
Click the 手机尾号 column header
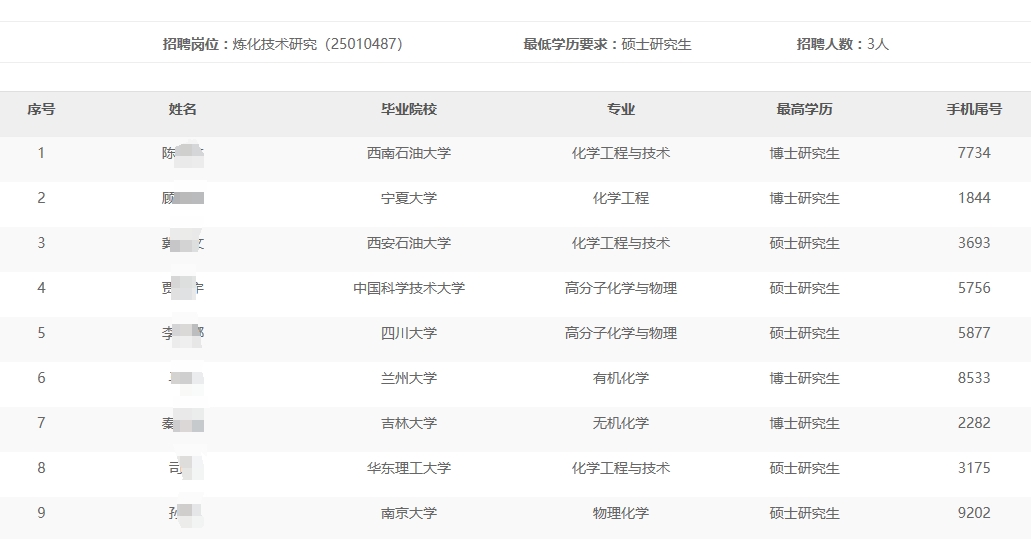point(974,109)
